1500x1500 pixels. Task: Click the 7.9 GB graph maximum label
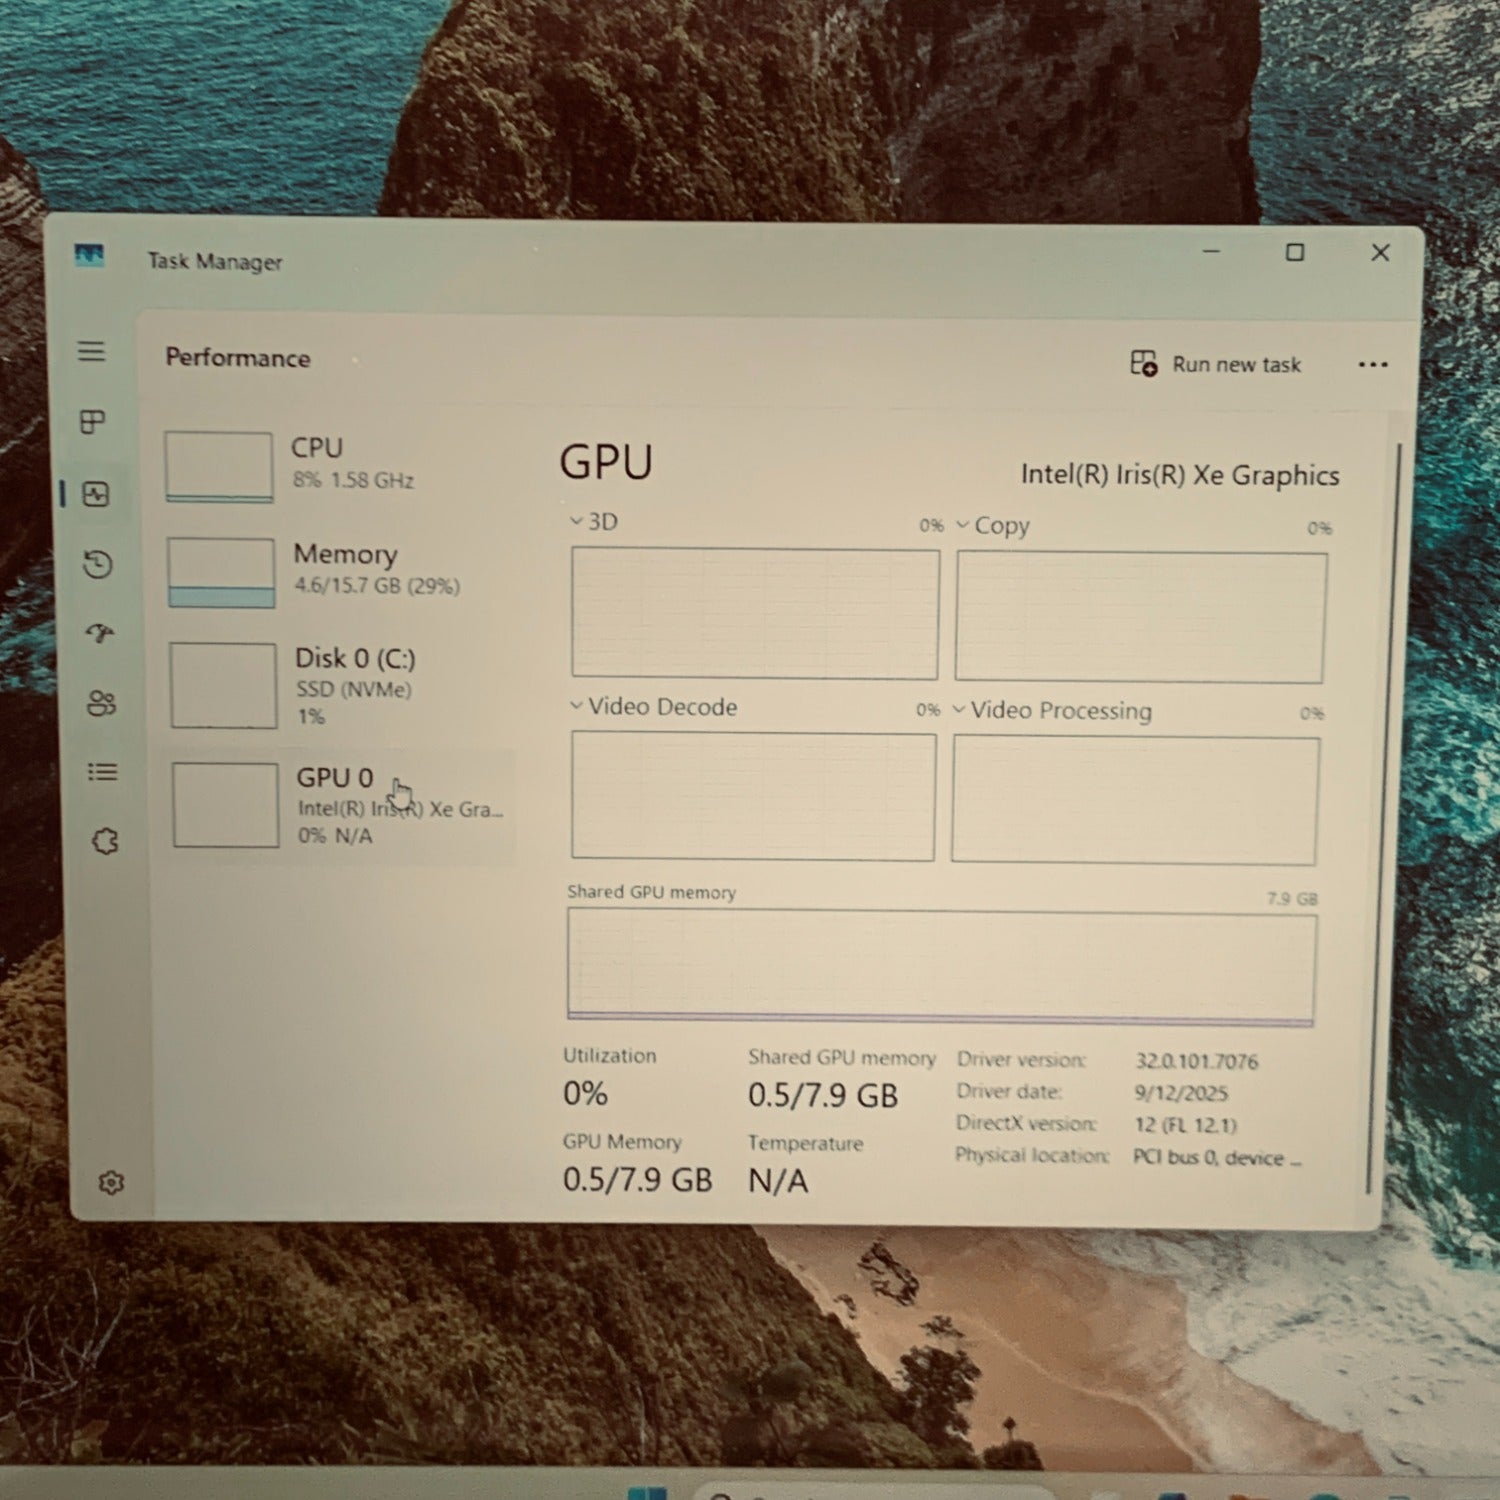pyautogui.click(x=1292, y=898)
